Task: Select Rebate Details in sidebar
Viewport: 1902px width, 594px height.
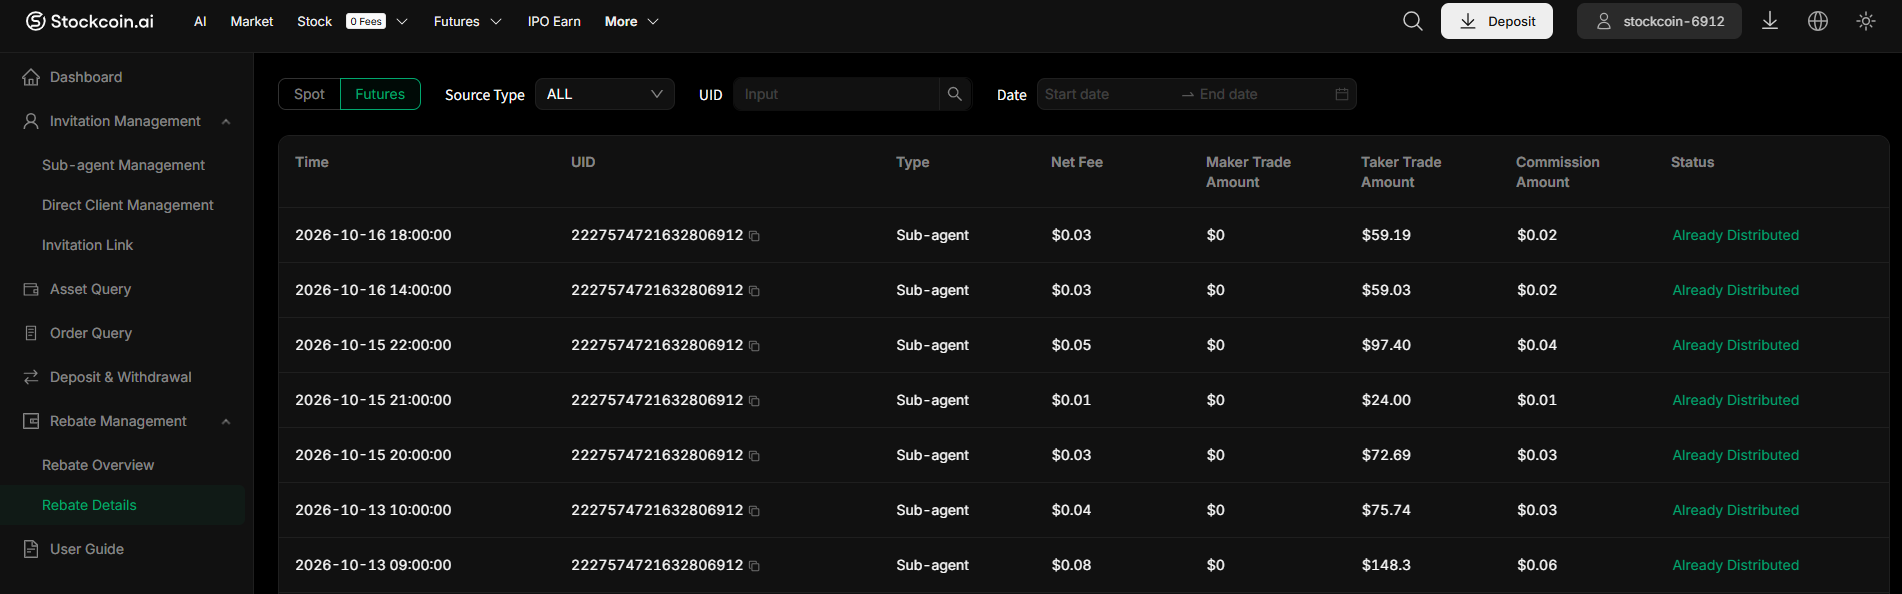Action: click(x=89, y=505)
